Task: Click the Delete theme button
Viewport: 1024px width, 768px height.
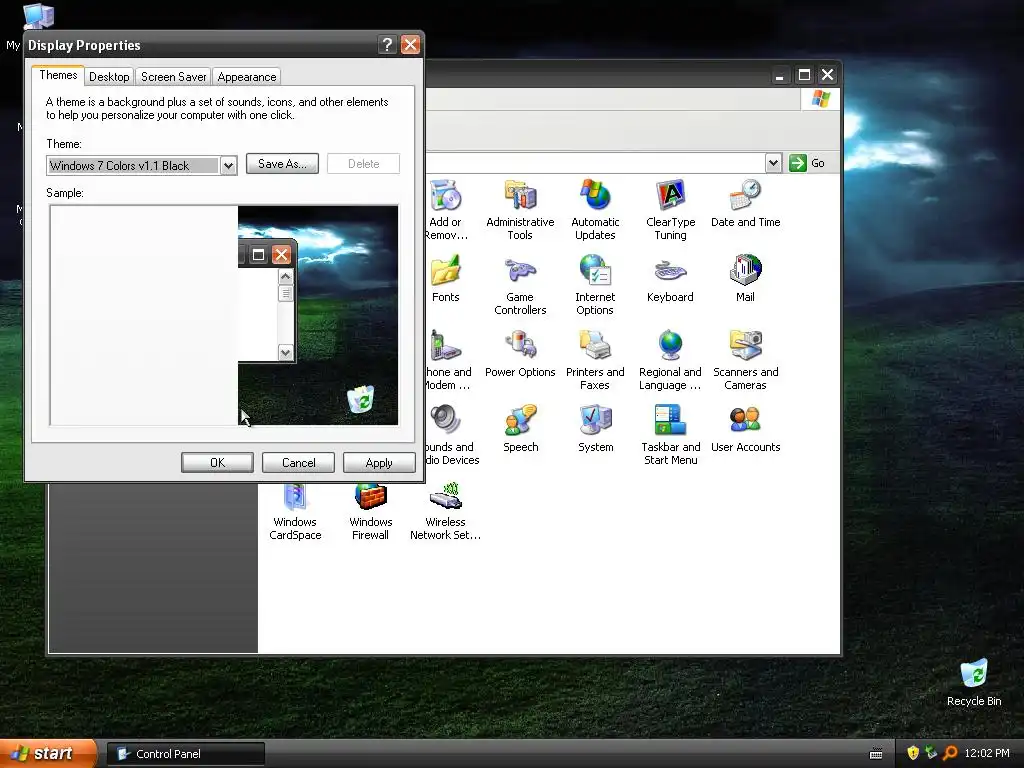Action: click(363, 164)
